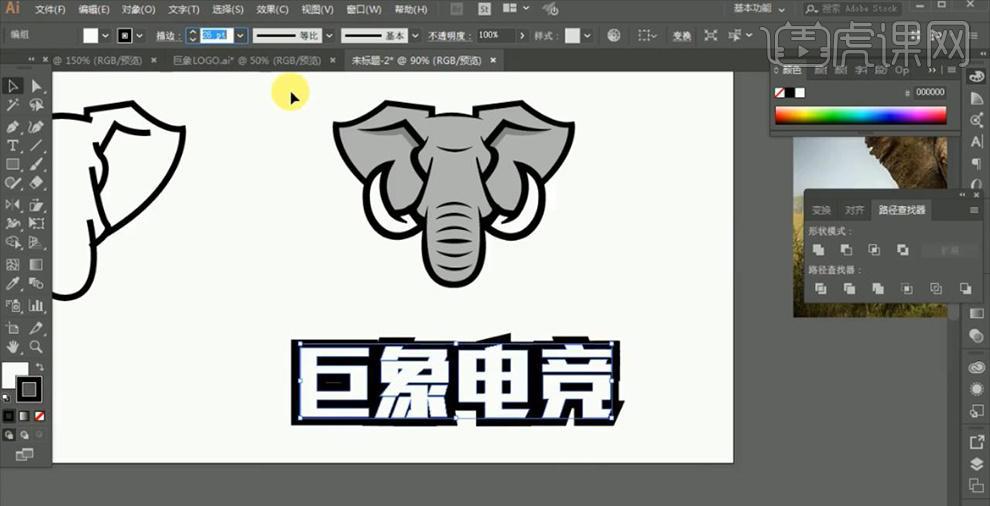The image size is (990, 506).
Task: Expand opacity slider arrow next to 100%
Action: 522,36
